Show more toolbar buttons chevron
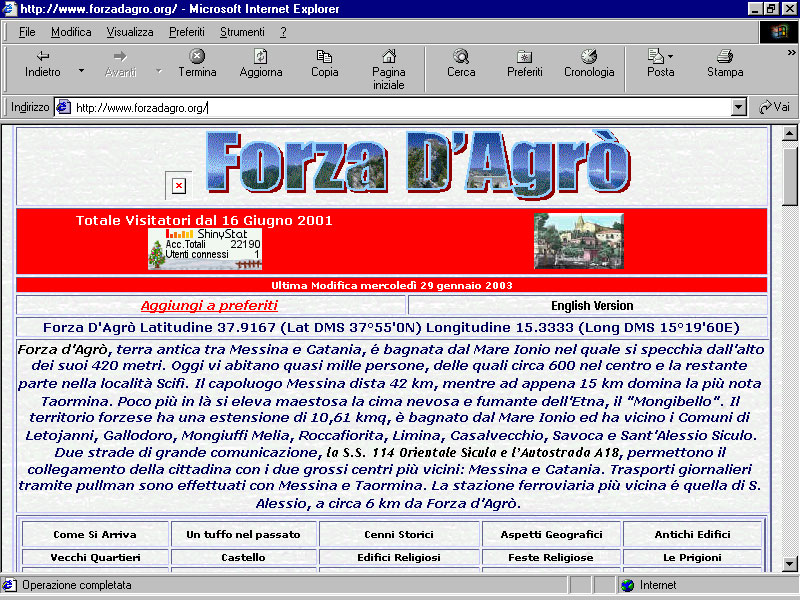 791,53
